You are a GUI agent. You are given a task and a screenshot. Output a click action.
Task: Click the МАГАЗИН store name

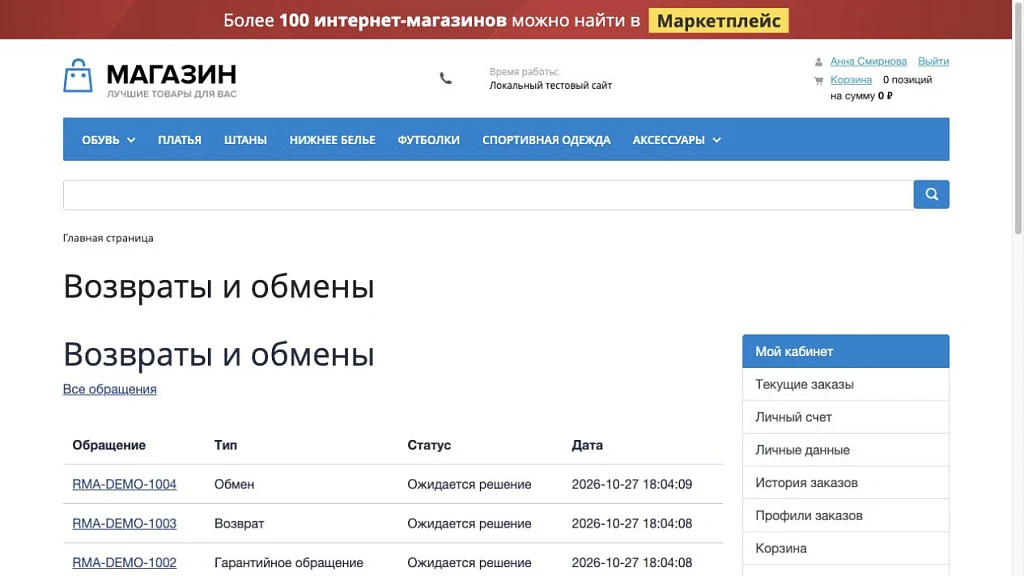tap(171, 74)
